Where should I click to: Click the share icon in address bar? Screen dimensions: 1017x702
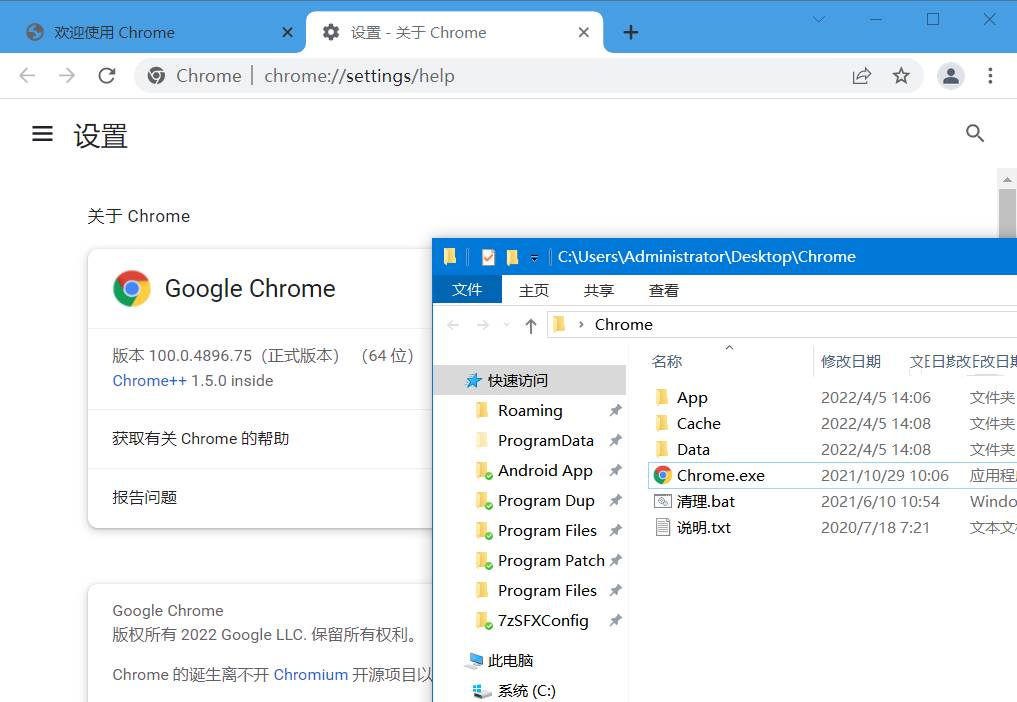click(862, 75)
